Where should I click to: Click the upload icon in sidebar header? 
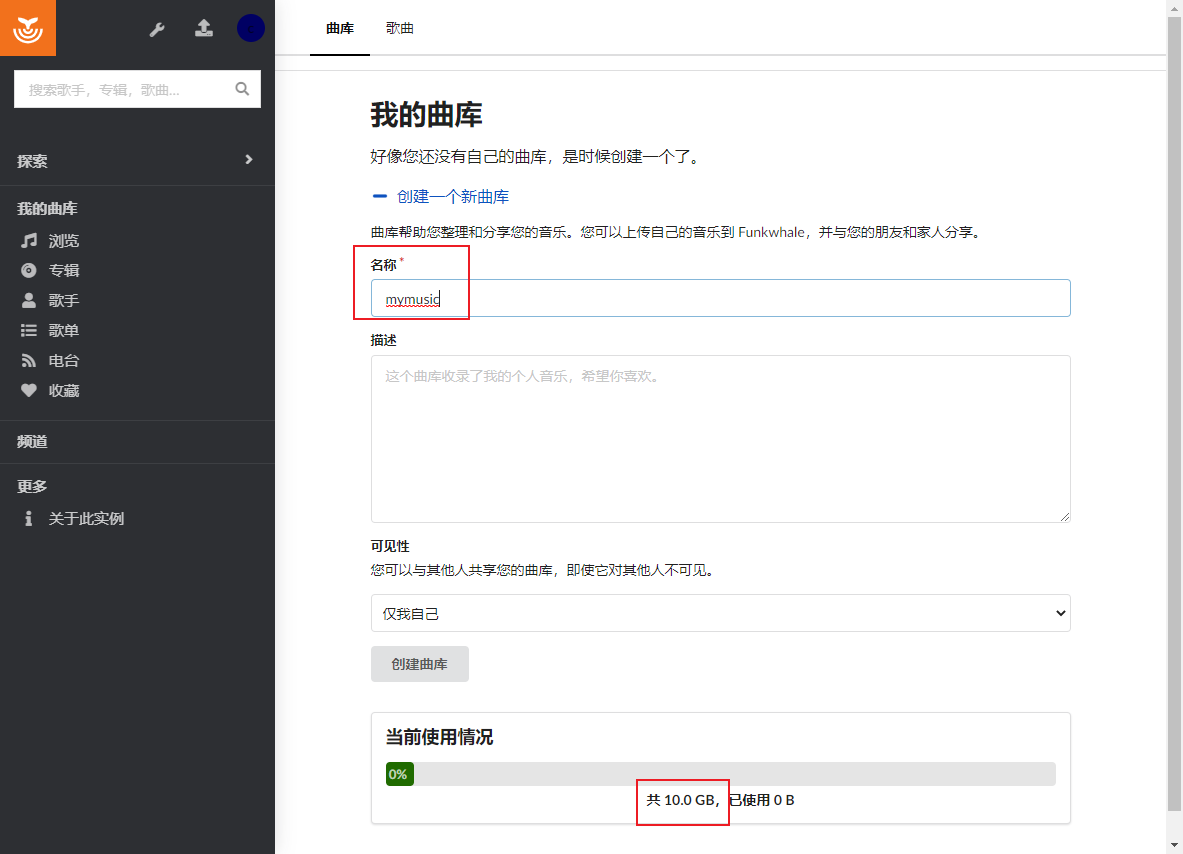pos(204,29)
